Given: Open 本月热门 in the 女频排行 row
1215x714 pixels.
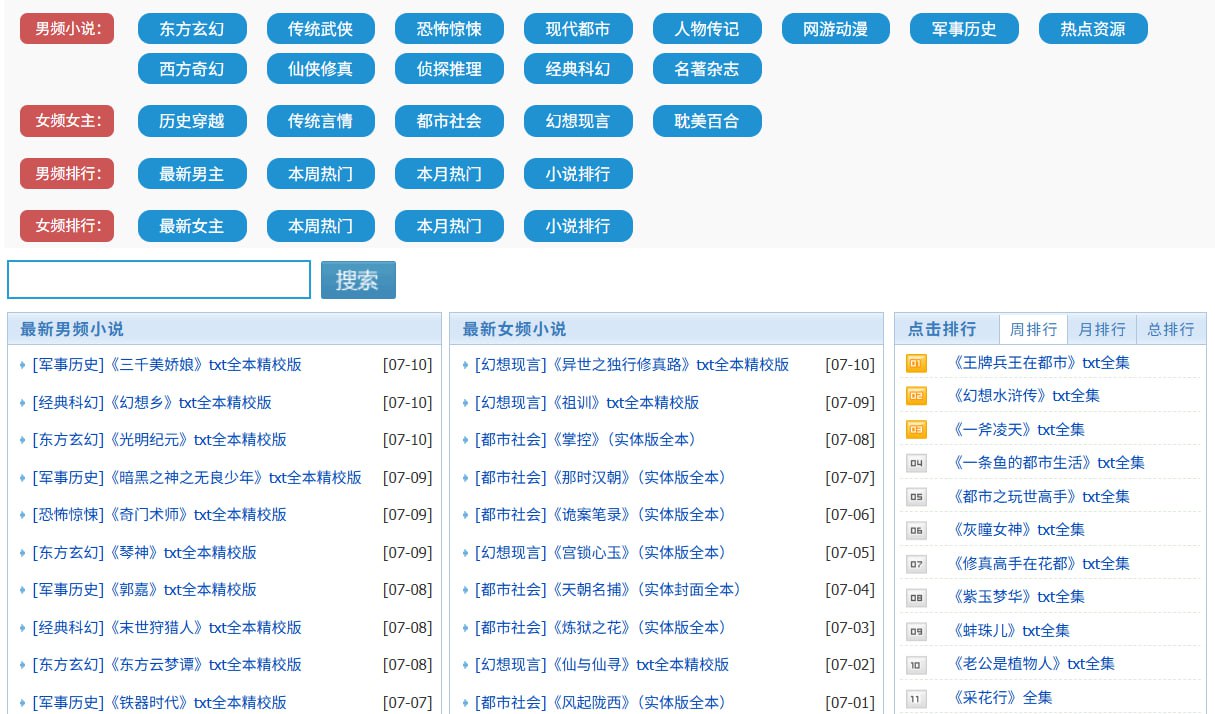Looking at the screenshot, I should [x=450, y=226].
